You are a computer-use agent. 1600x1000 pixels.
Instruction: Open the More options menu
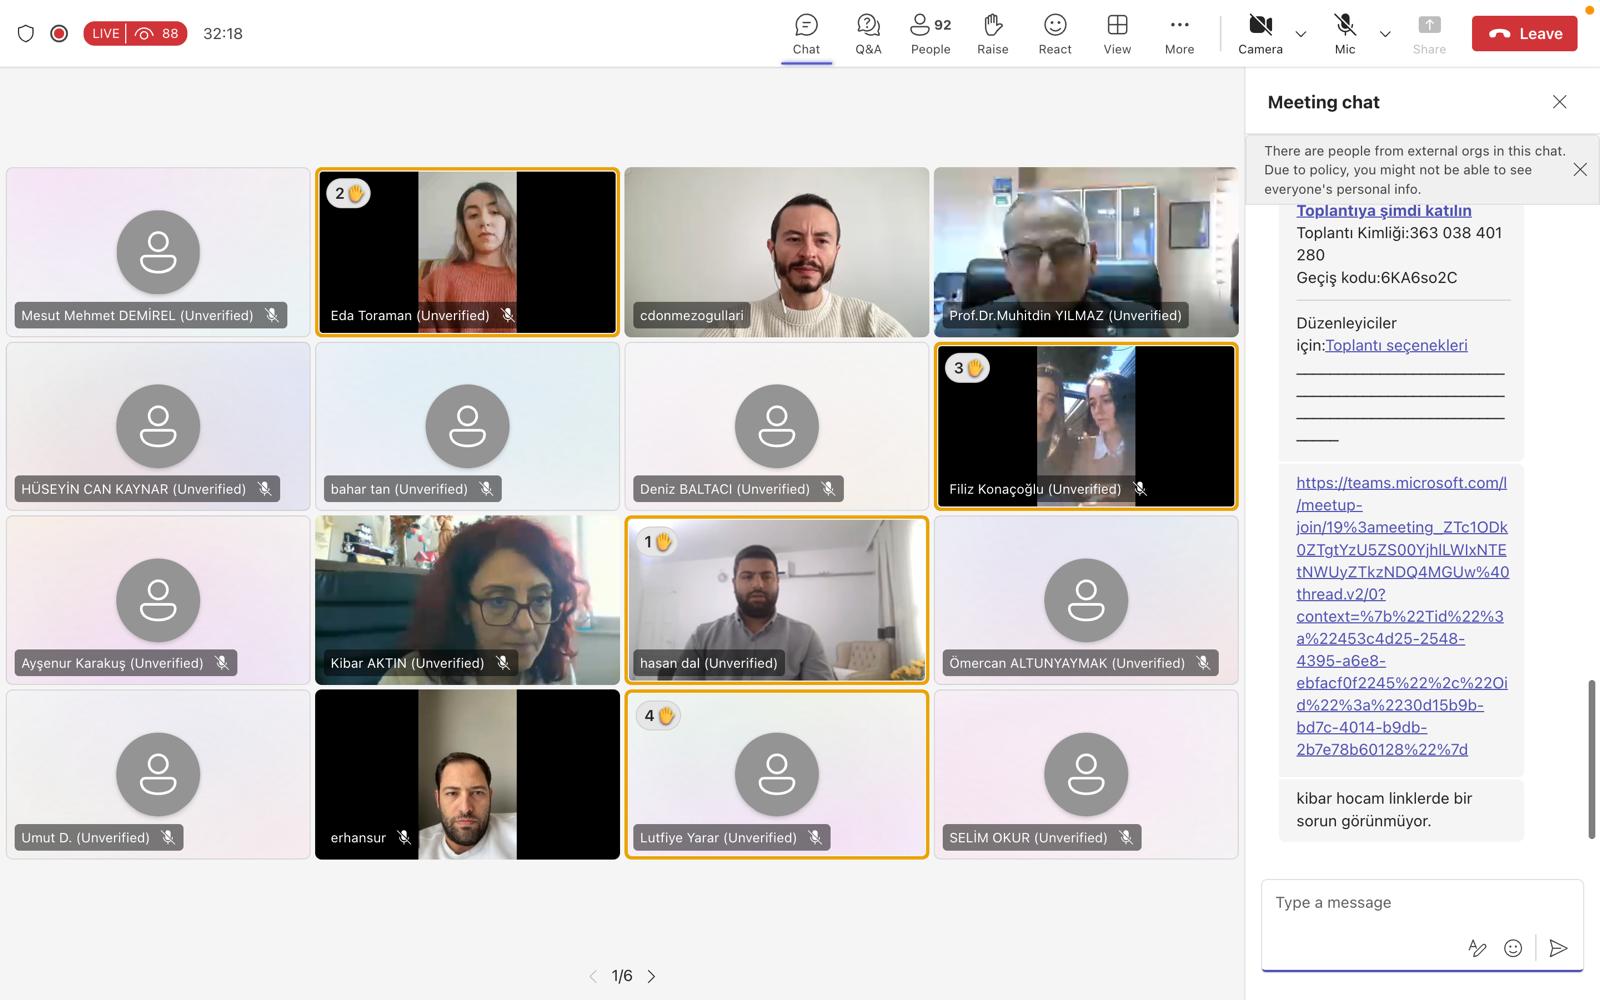[x=1179, y=34]
